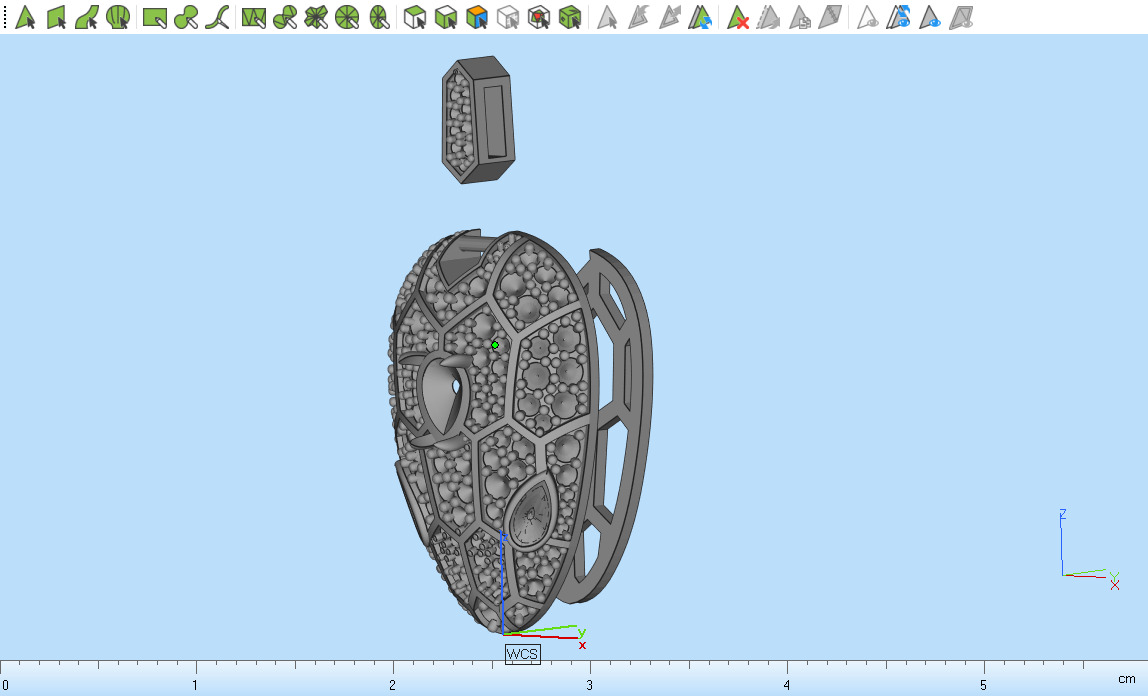Select the Mark Shell tool
The height and width of the screenshot is (696, 1148).
pyautogui.click(x=117, y=16)
